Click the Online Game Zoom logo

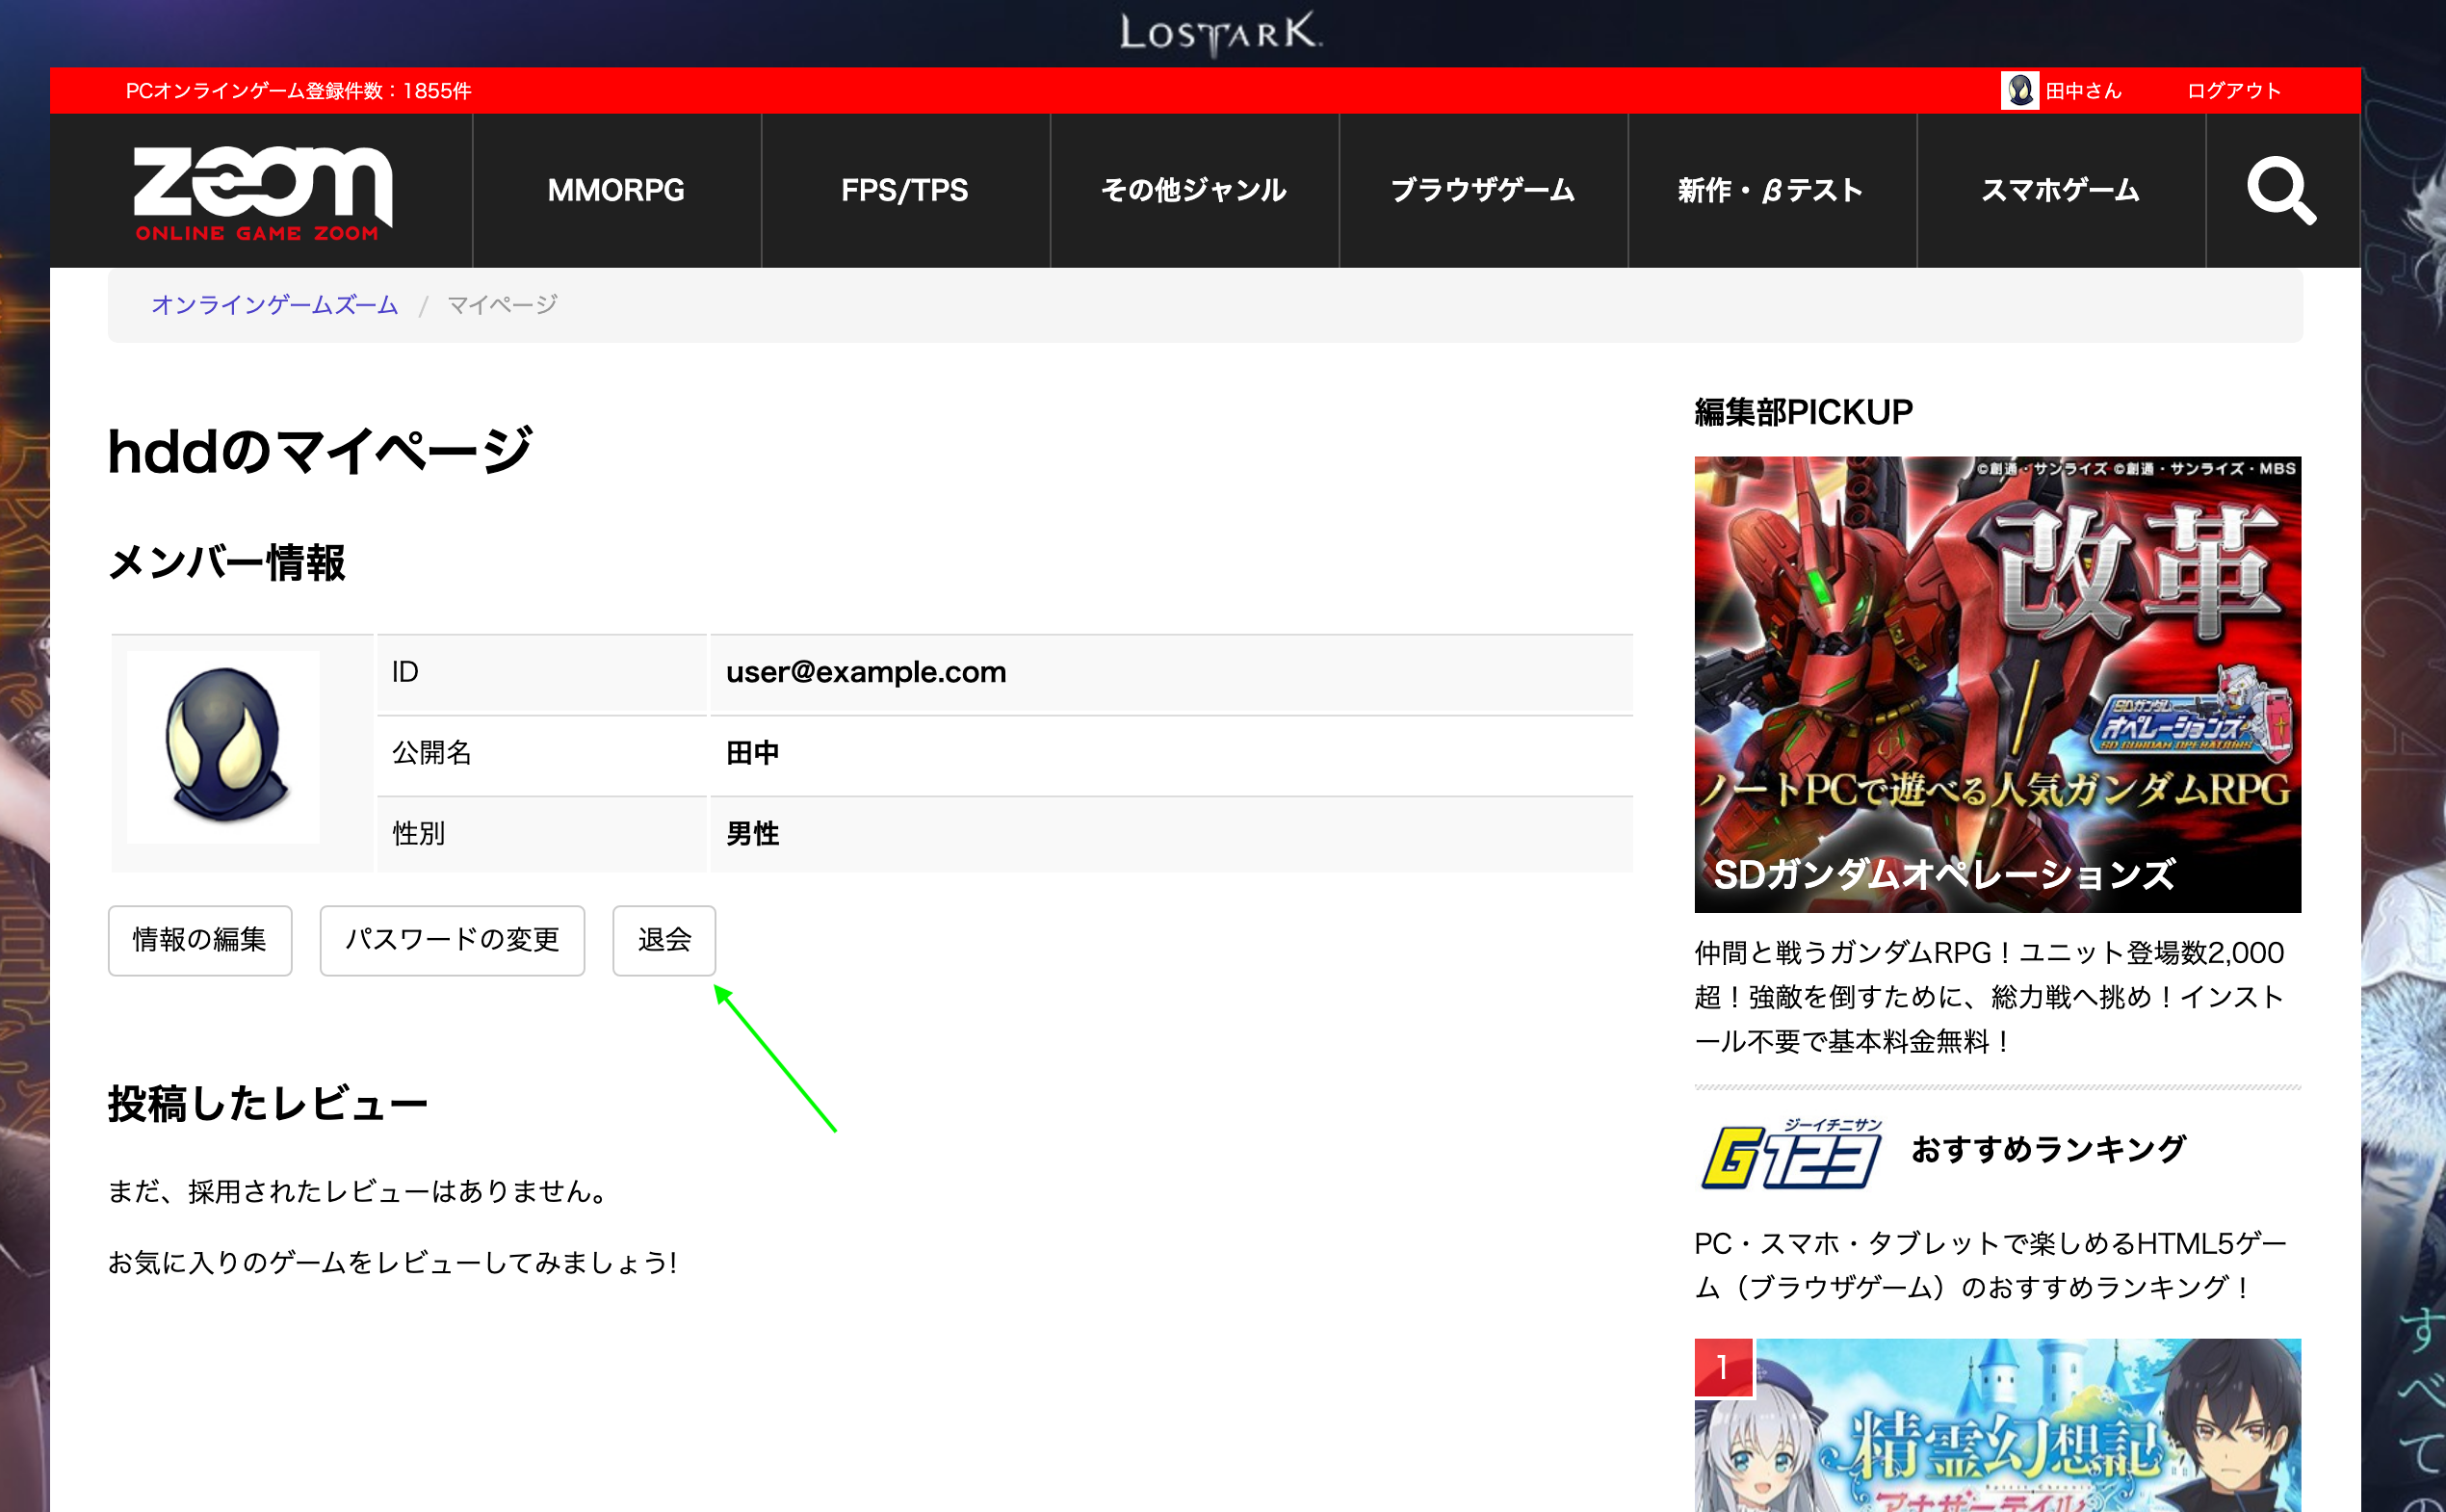click(262, 193)
